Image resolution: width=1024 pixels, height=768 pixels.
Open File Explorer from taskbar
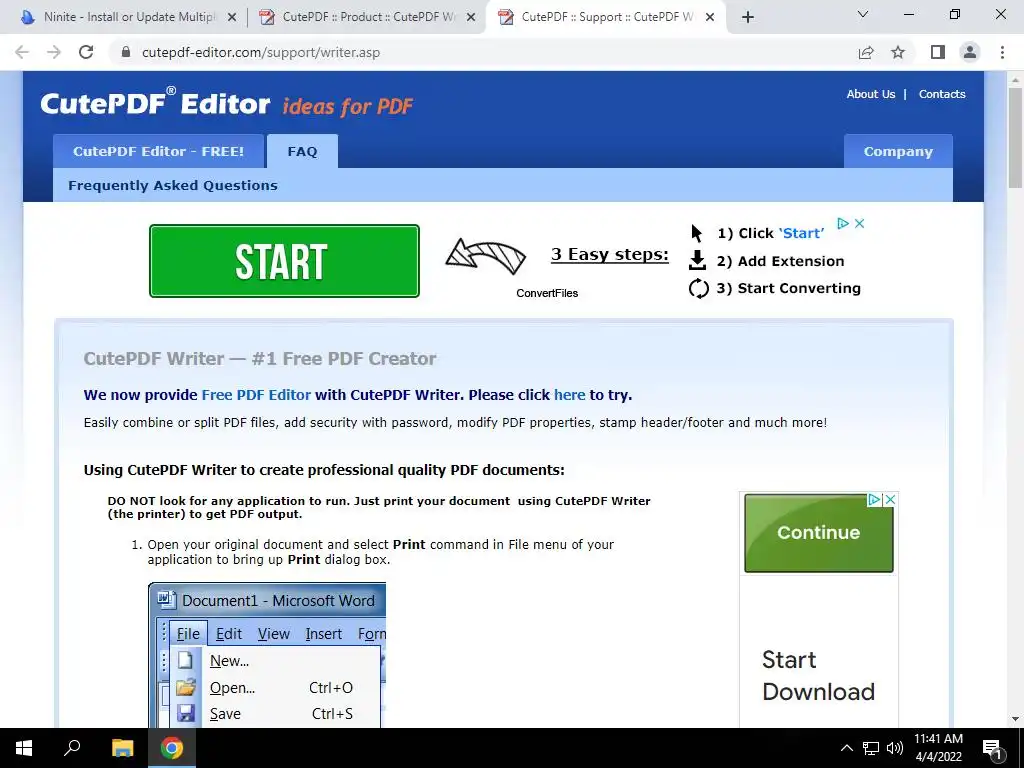click(x=122, y=748)
